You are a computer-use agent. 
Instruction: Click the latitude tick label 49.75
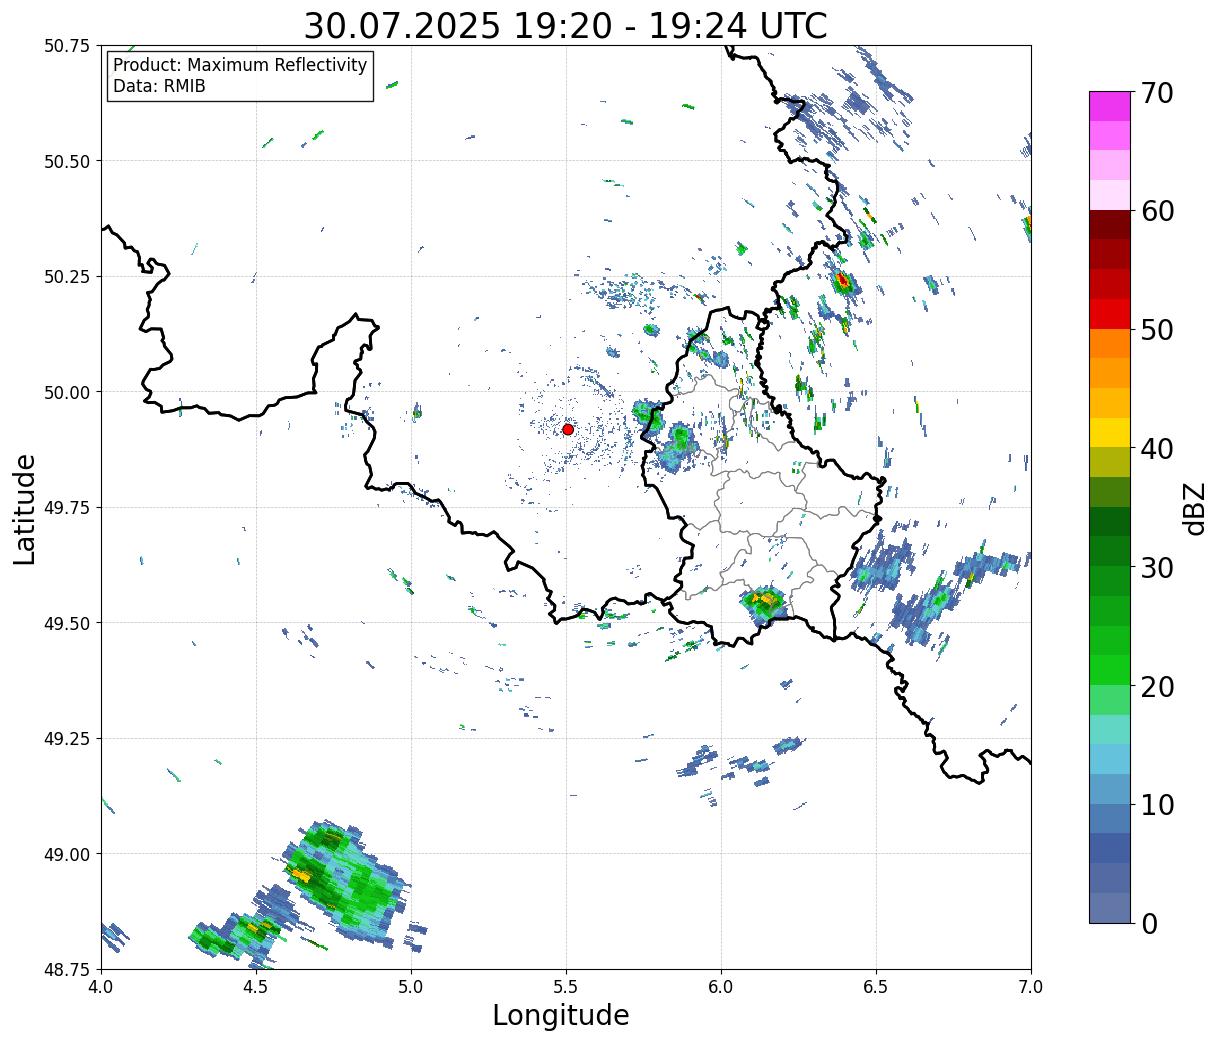click(x=67, y=508)
